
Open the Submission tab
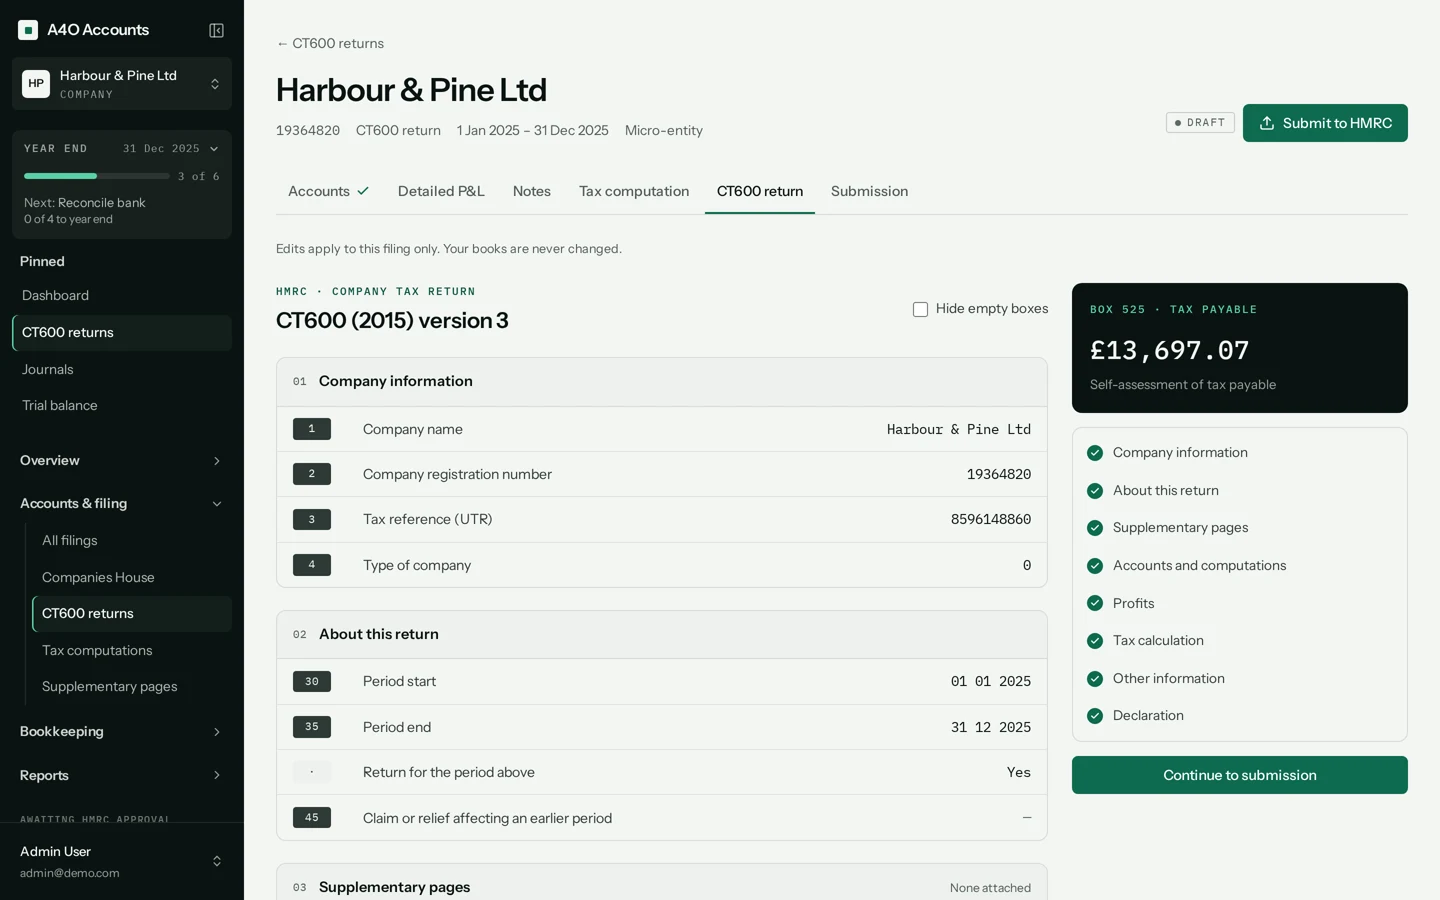(870, 191)
